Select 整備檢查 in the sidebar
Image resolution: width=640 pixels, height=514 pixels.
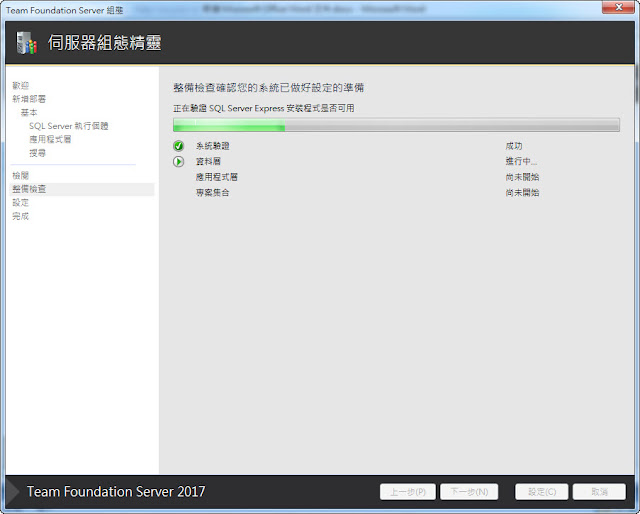click(x=82, y=189)
